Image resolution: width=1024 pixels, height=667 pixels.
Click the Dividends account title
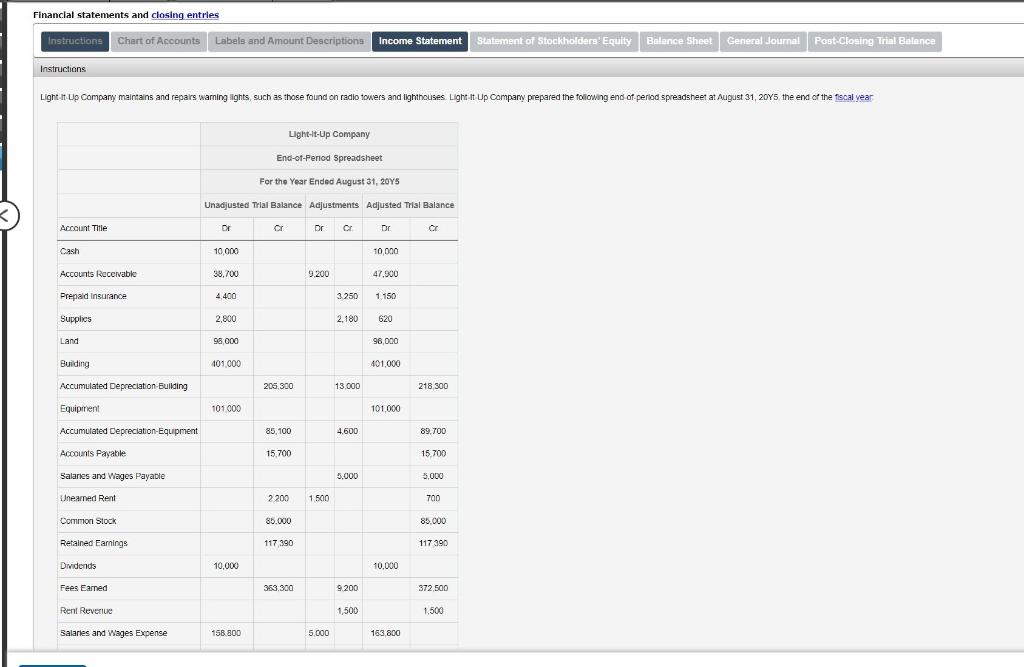(78, 566)
